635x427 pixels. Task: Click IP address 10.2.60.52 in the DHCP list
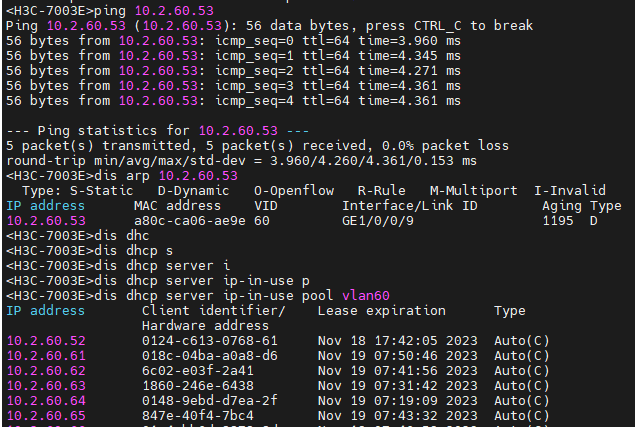(x=45, y=340)
